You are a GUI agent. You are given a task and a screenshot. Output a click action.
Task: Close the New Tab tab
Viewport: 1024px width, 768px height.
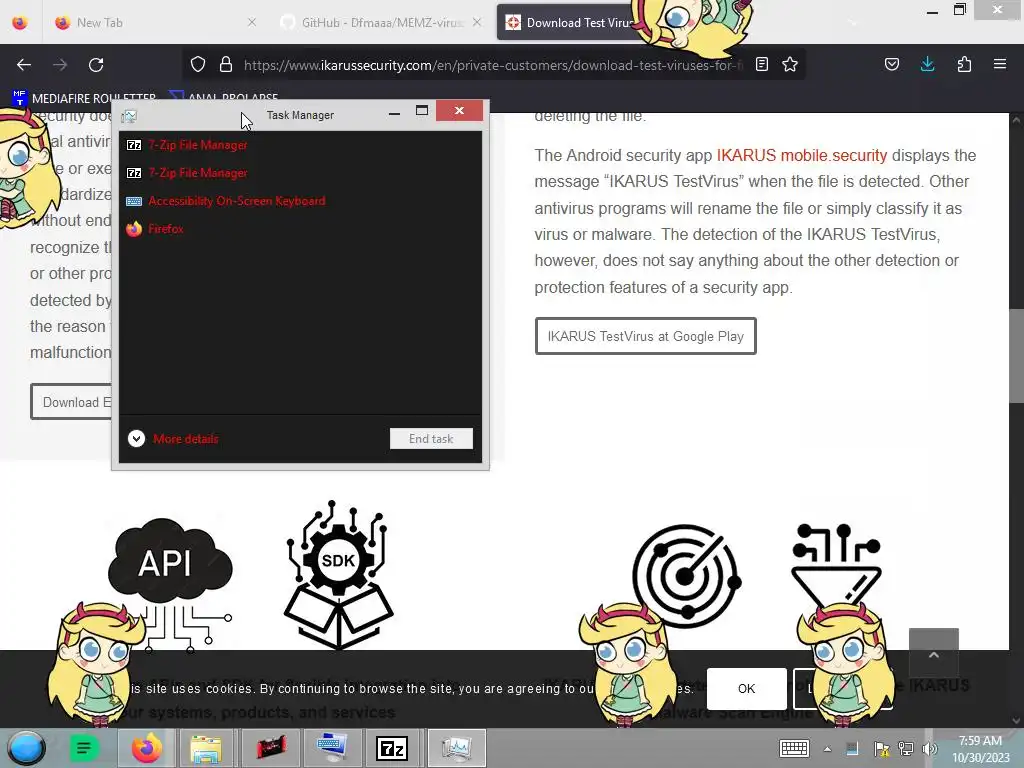252,22
